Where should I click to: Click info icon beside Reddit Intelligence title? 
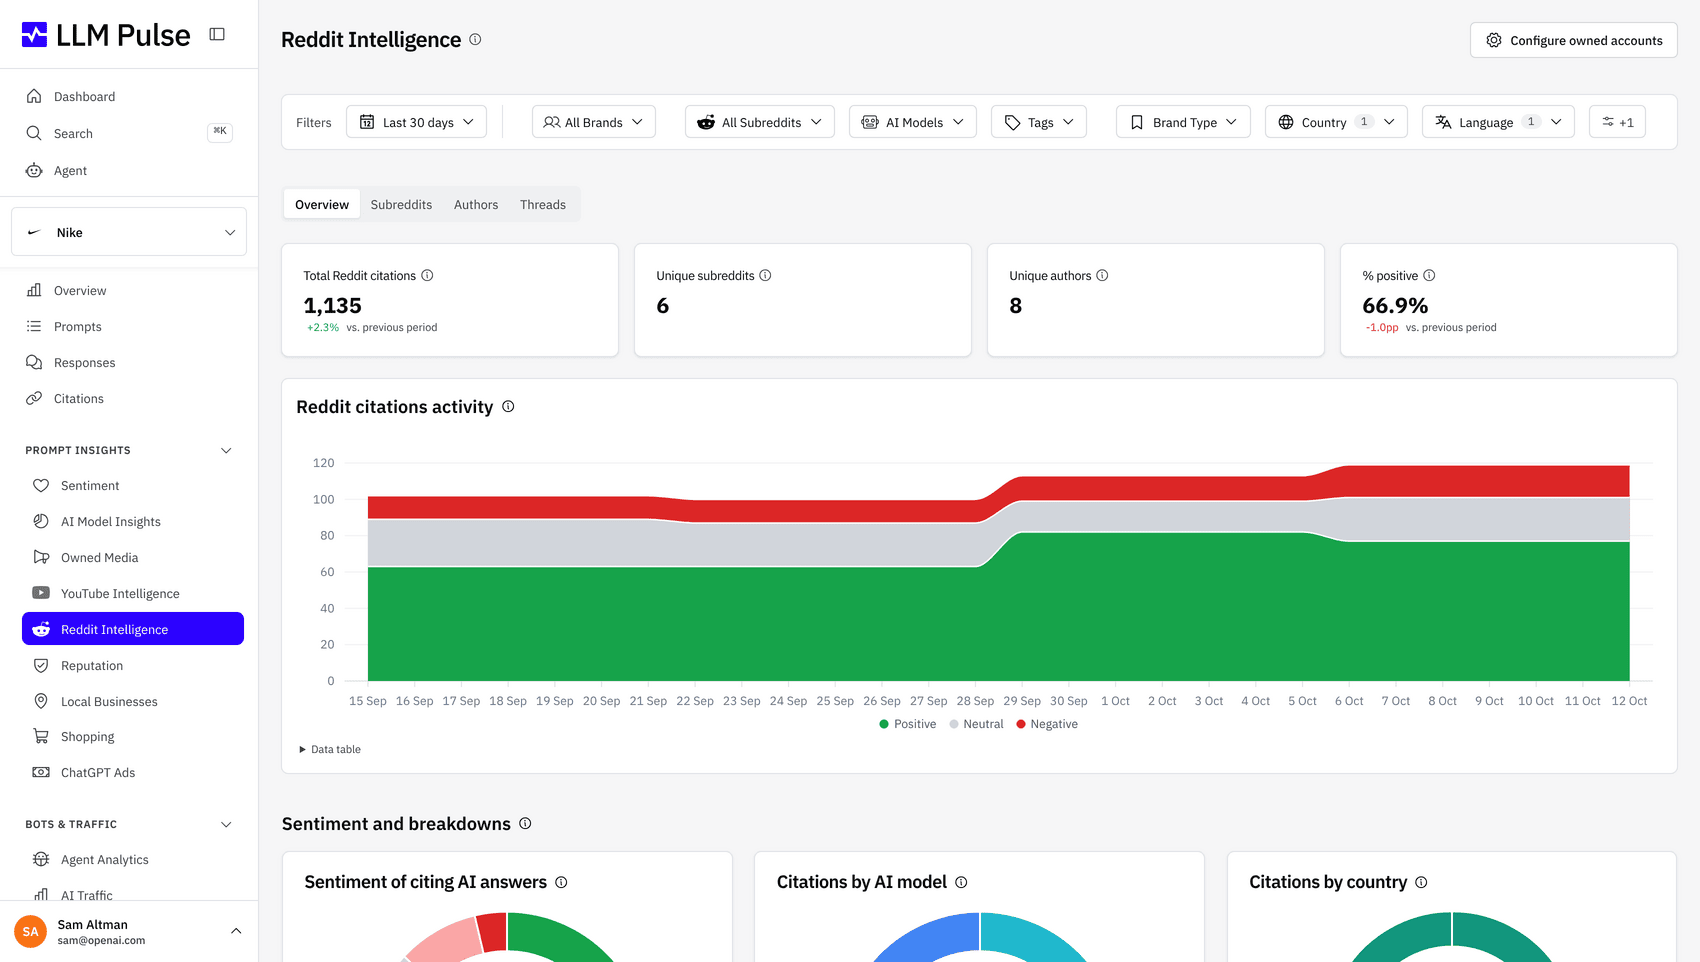[x=475, y=39]
